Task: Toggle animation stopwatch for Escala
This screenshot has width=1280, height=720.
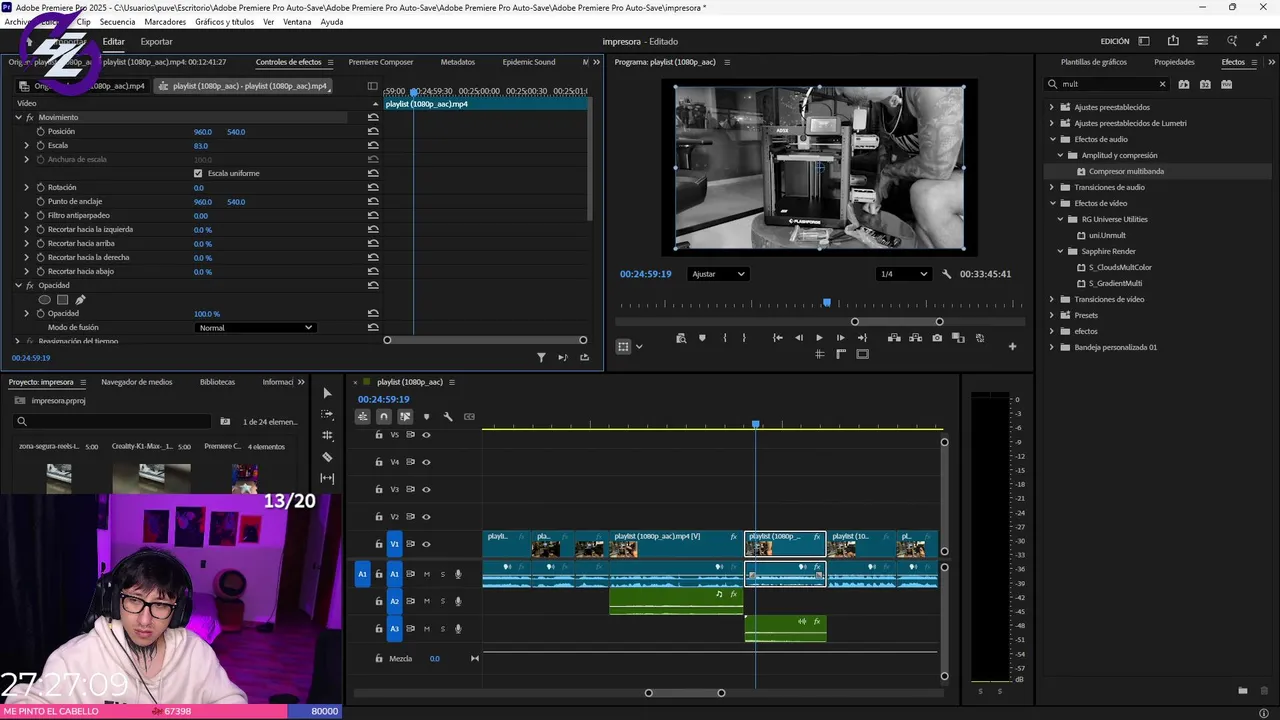Action: 41,146
